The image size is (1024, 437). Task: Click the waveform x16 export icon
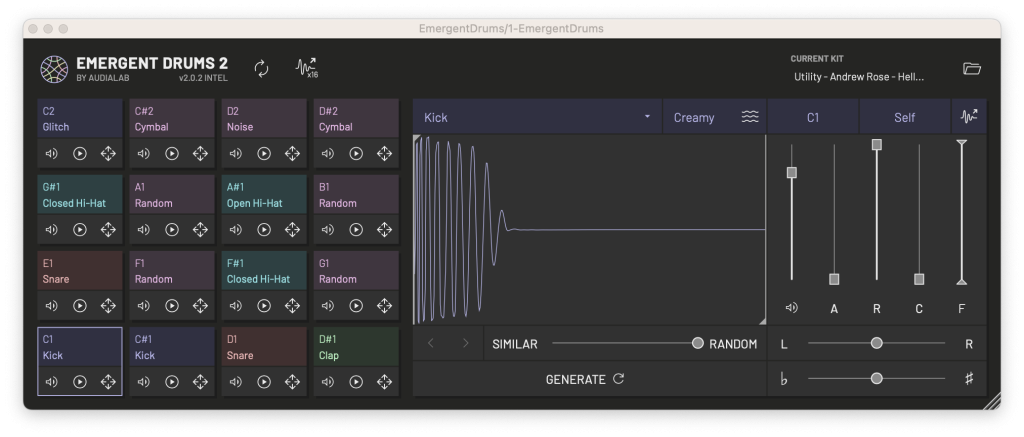click(306, 68)
